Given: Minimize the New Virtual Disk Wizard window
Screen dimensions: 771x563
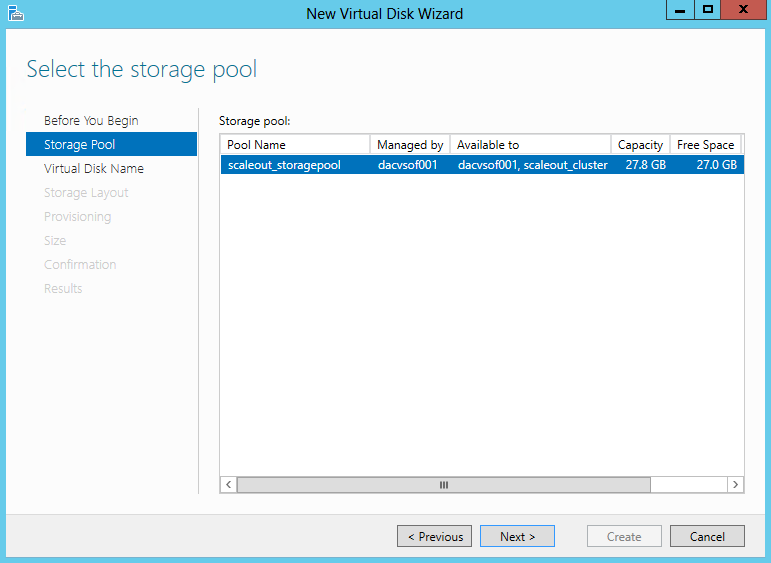Looking at the screenshot, I should 680,10.
